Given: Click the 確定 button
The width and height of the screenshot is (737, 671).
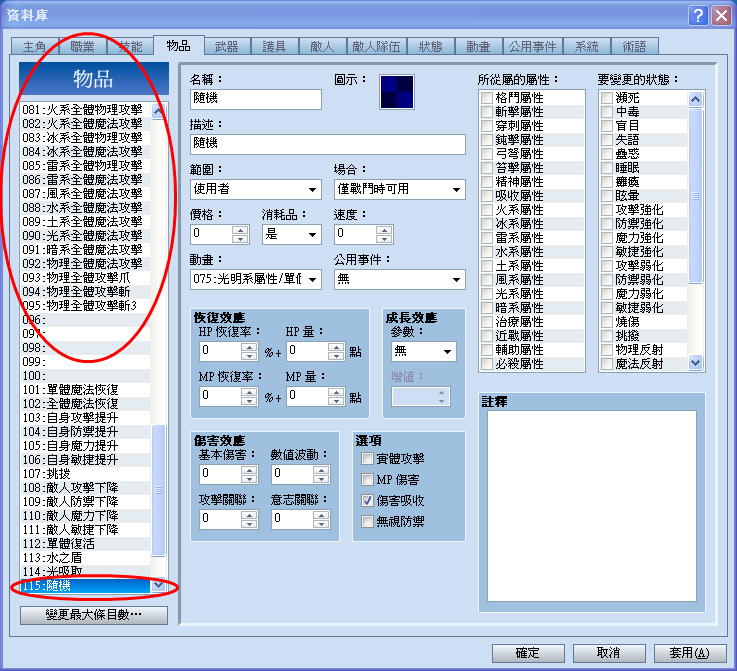Looking at the screenshot, I should (528, 653).
